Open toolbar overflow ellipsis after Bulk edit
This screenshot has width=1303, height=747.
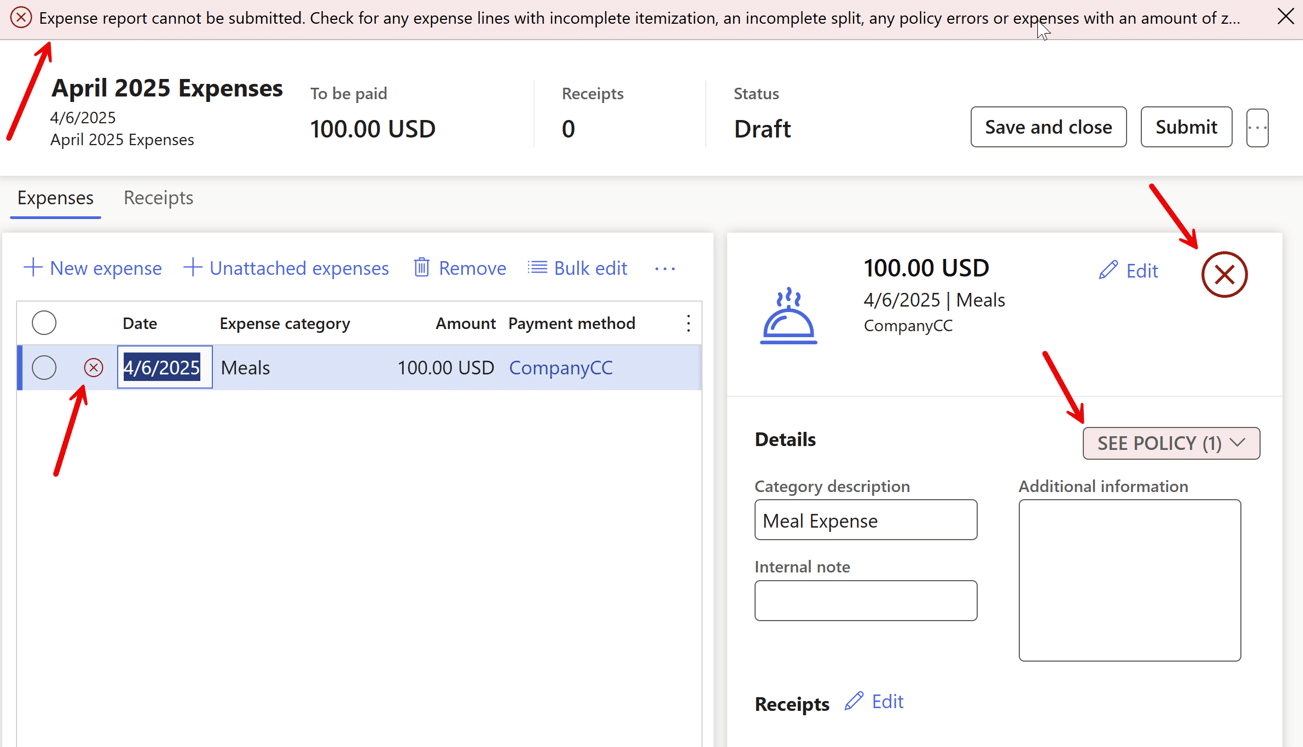point(665,269)
